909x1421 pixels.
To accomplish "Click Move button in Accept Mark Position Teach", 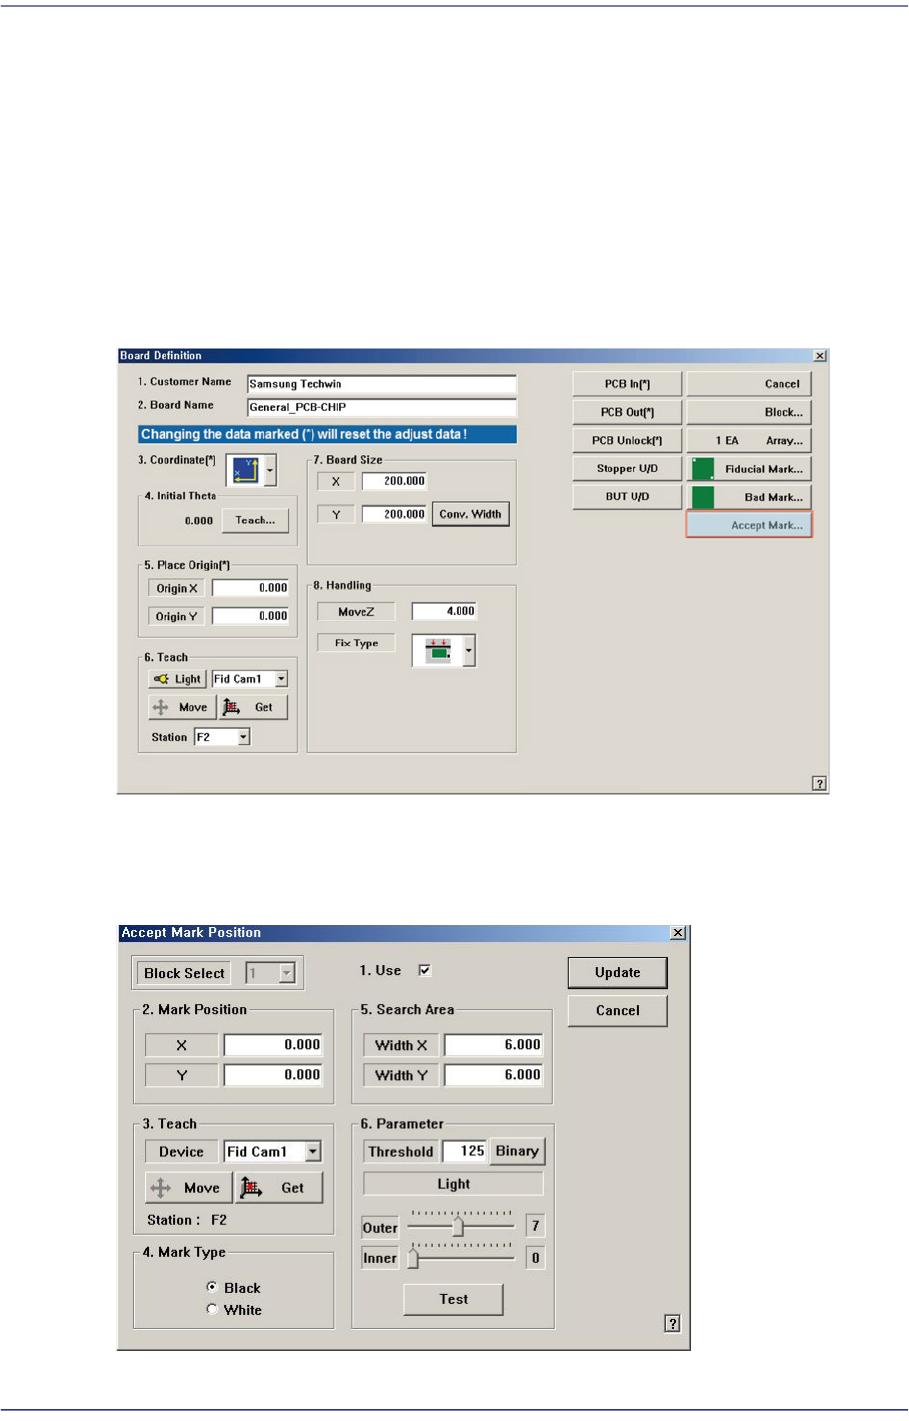I will (188, 1188).
